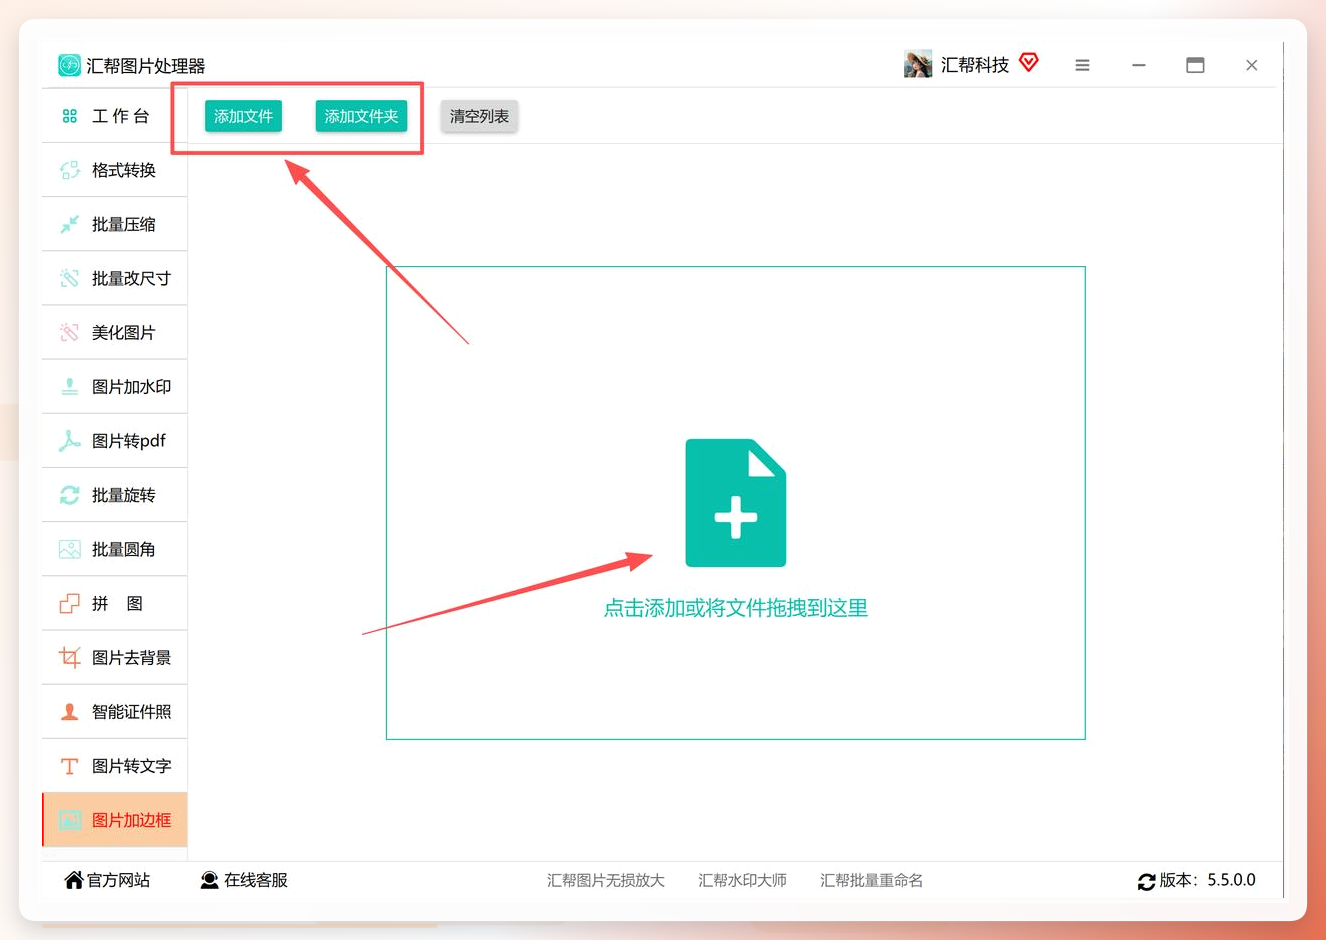Click the 格式转换 icon in sidebar
This screenshot has height=940, width=1326.
69,170
